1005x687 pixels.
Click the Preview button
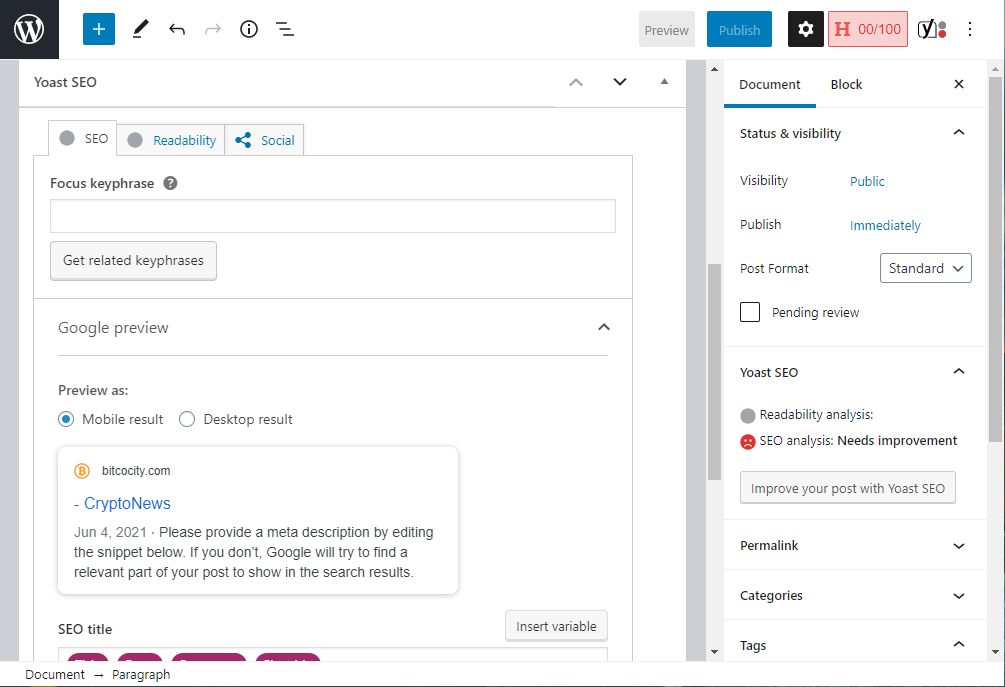(x=667, y=29)
